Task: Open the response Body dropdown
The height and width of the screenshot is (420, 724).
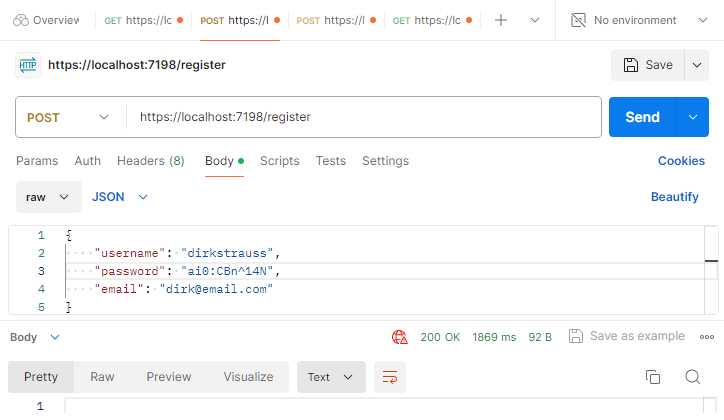Action: click(x=35, y=337)
